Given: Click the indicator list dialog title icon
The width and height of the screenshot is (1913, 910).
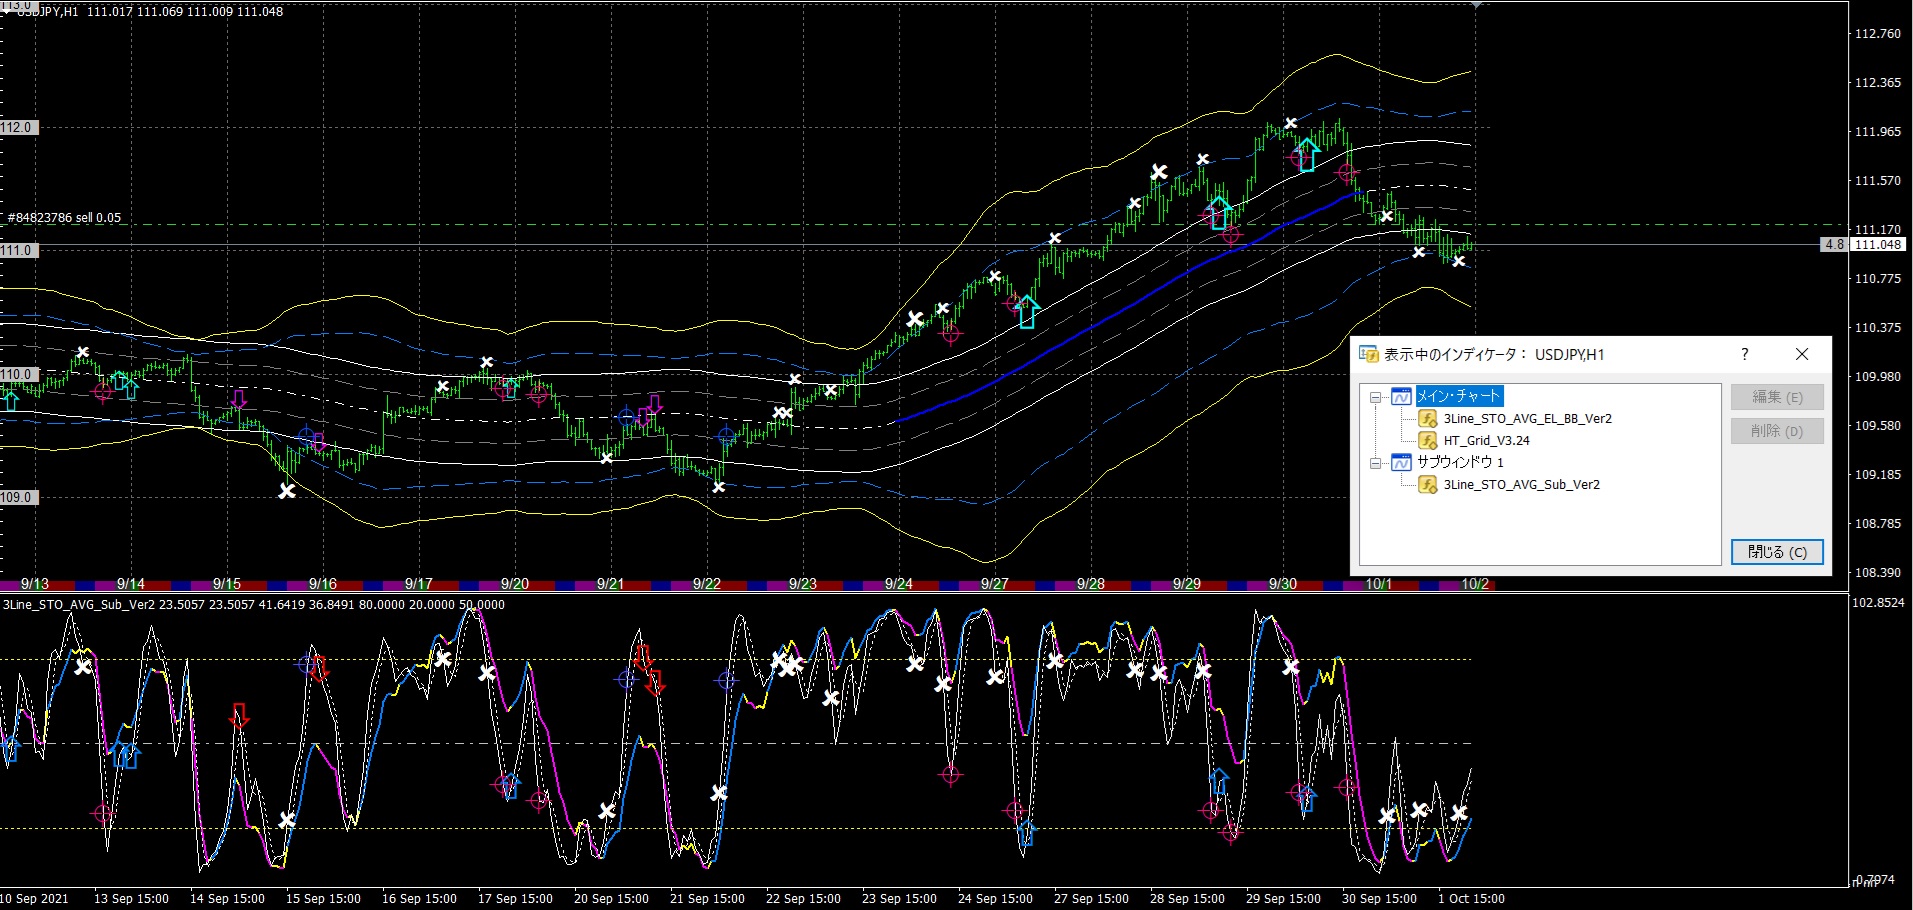Looking at the screenshot, I should pyautogui.click(x=1369, y=355).
